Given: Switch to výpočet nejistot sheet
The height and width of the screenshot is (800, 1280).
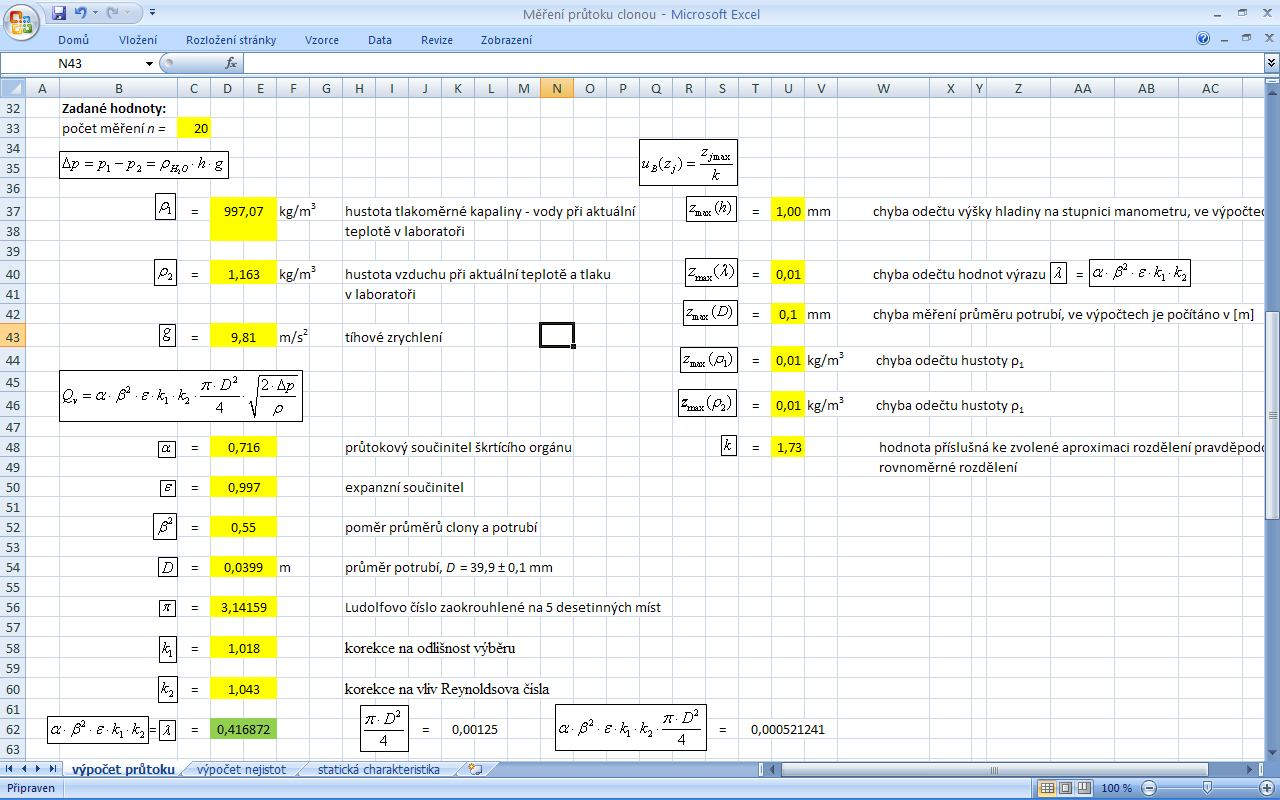Looking at the screenshot, I should coord(241,769).
